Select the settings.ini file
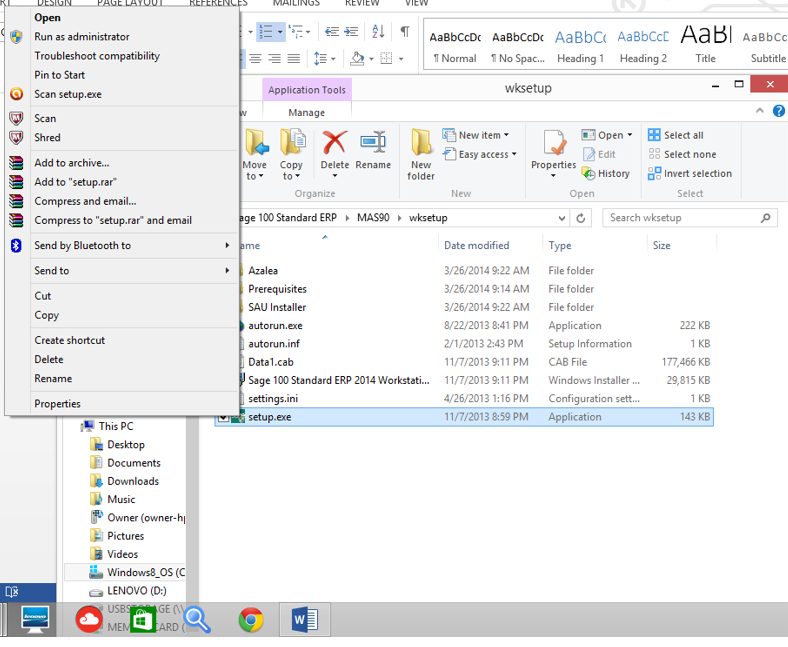 tap(273, 399)
